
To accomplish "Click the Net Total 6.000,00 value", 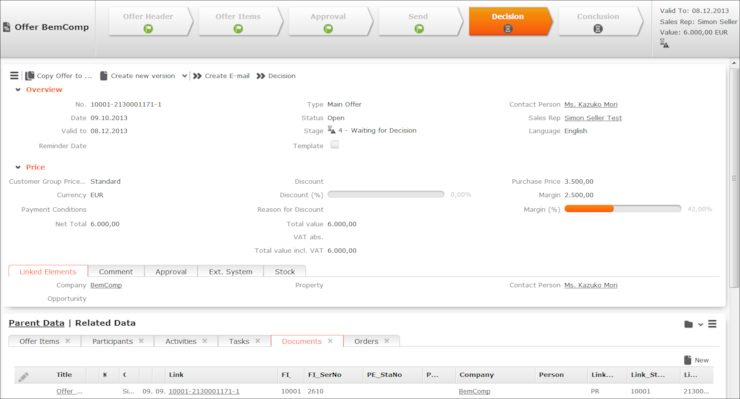I will tap(105, 224).
